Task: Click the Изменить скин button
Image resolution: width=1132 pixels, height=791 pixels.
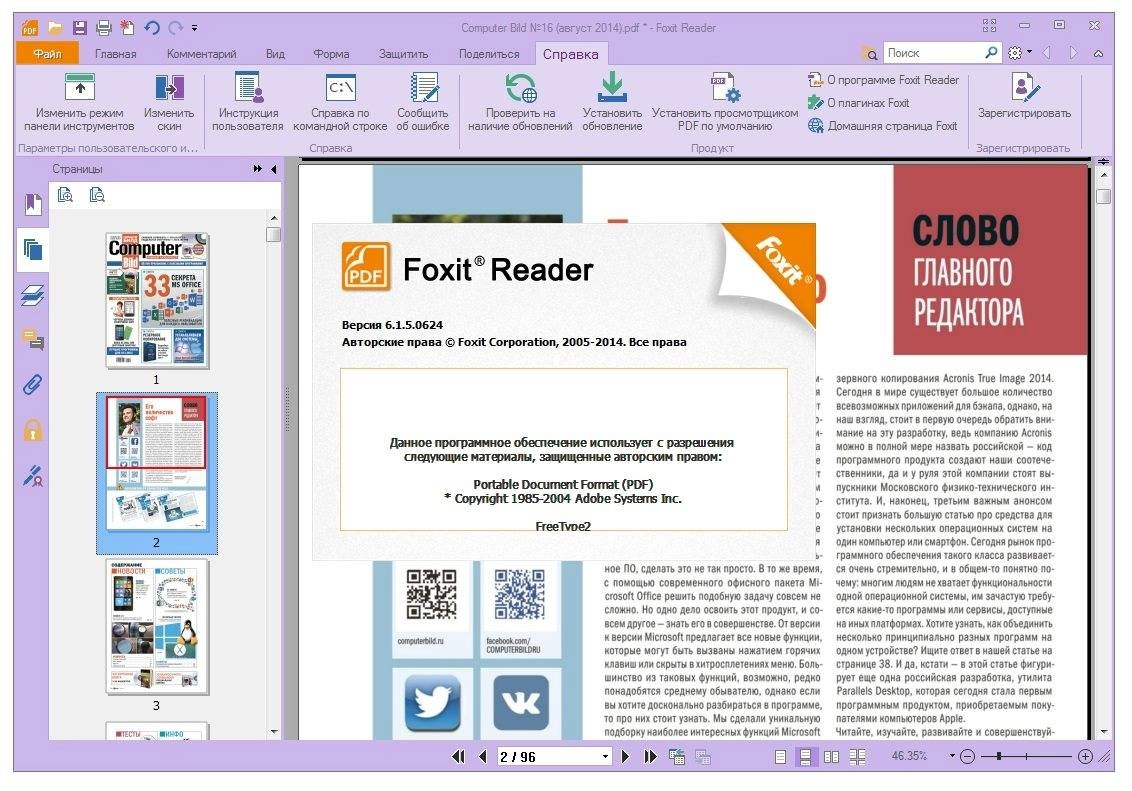Action: (169, 102)
